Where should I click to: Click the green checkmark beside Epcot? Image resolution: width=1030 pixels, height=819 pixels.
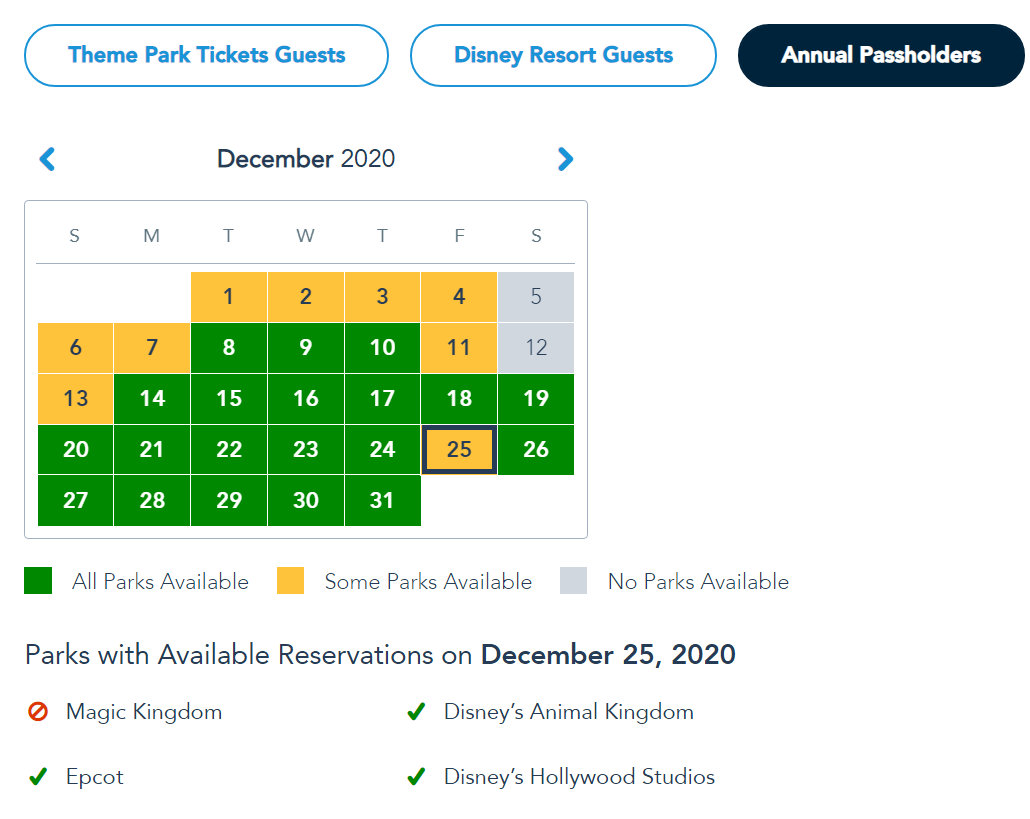(37, 776)
